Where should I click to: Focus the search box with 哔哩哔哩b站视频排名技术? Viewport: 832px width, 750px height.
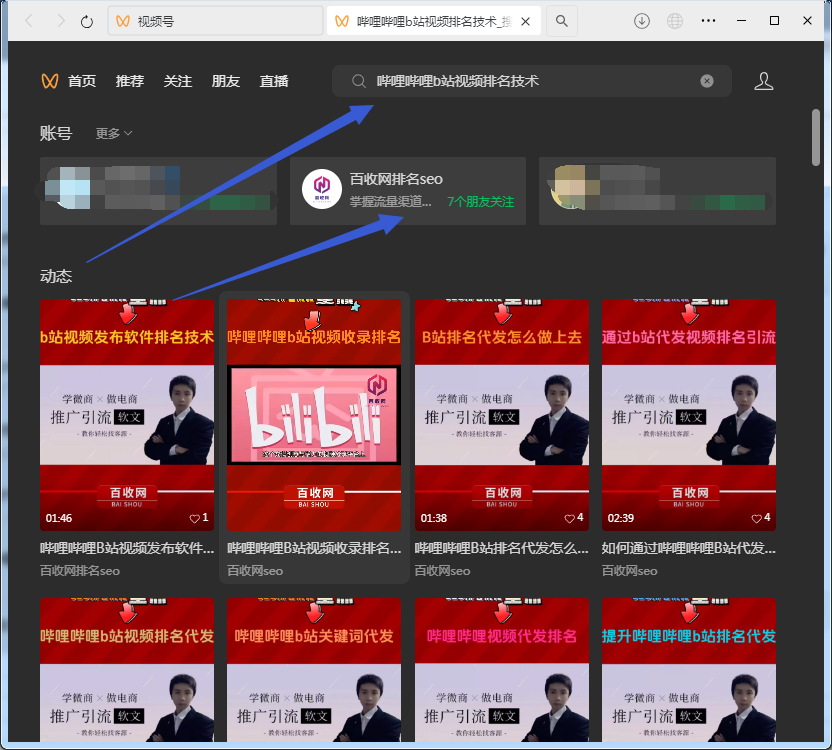(532, 81)
